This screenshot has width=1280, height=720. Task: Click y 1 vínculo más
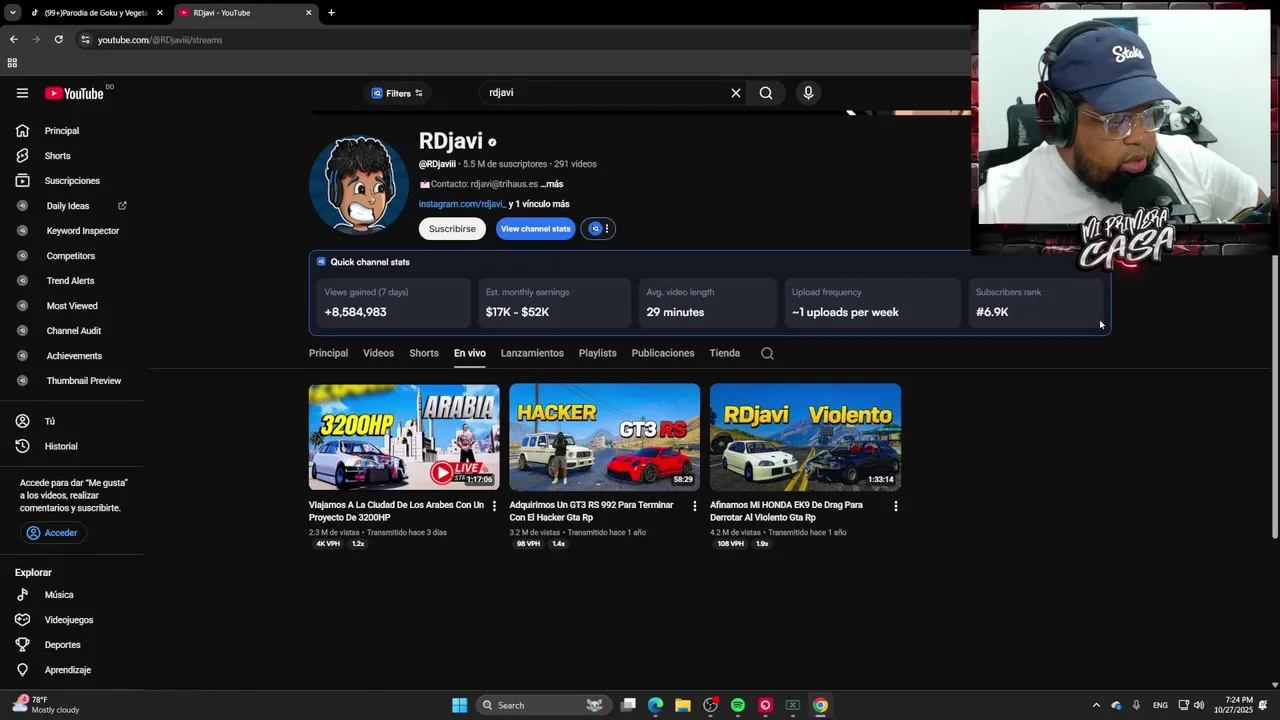(539, 204)
